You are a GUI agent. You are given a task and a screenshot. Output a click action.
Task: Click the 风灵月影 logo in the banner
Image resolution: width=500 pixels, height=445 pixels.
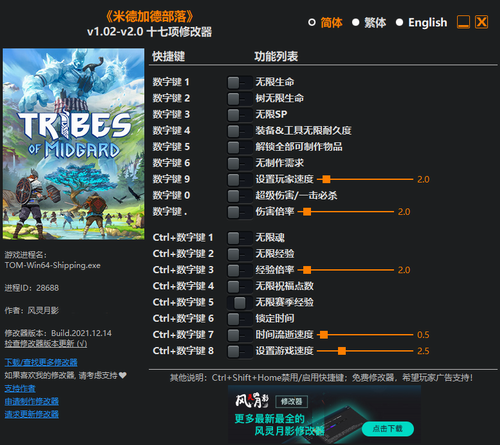coord(252,401)
